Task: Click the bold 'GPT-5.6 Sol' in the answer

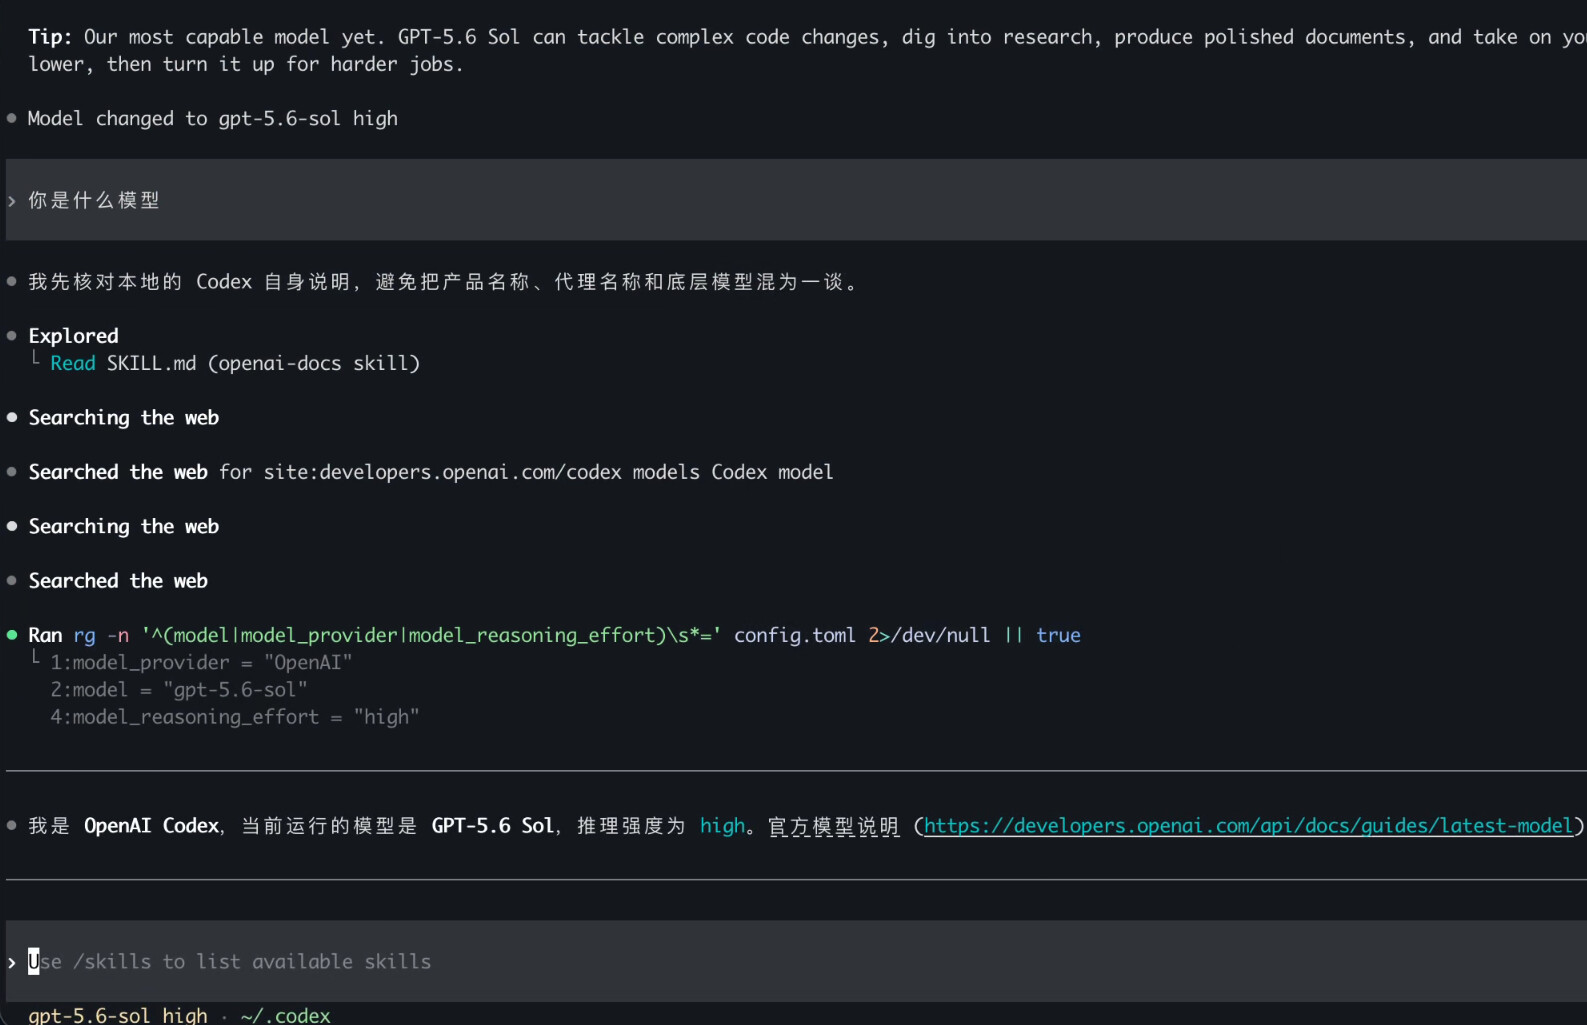Action: point(493,826)
